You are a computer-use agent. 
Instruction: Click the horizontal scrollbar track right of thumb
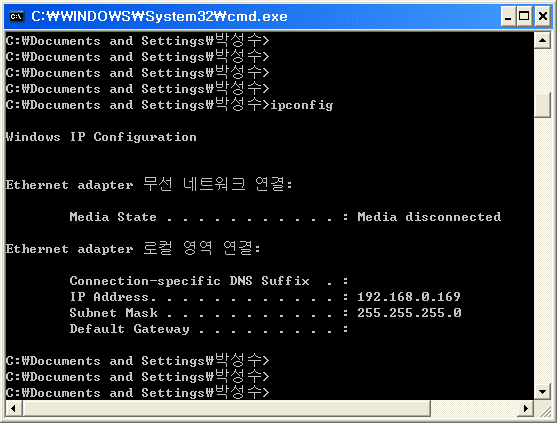coord(474,408)
